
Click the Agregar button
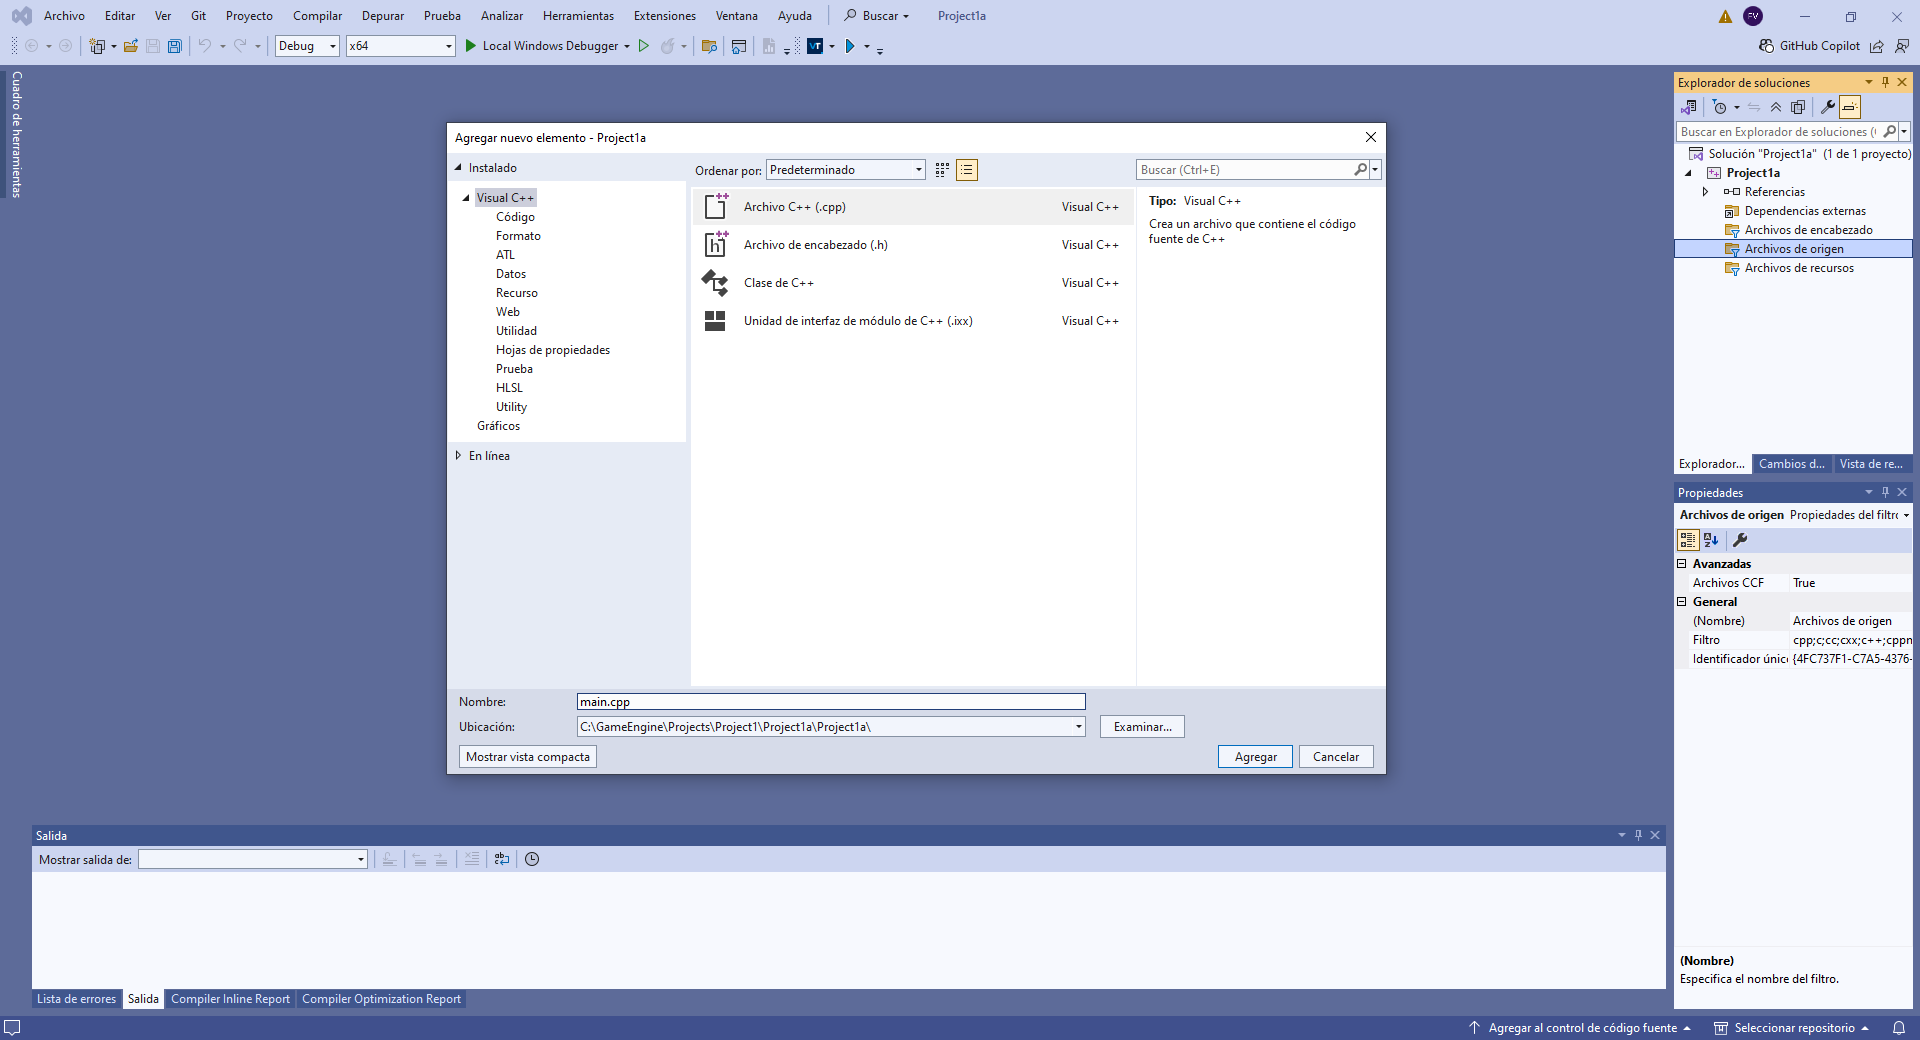(1255, 757)
